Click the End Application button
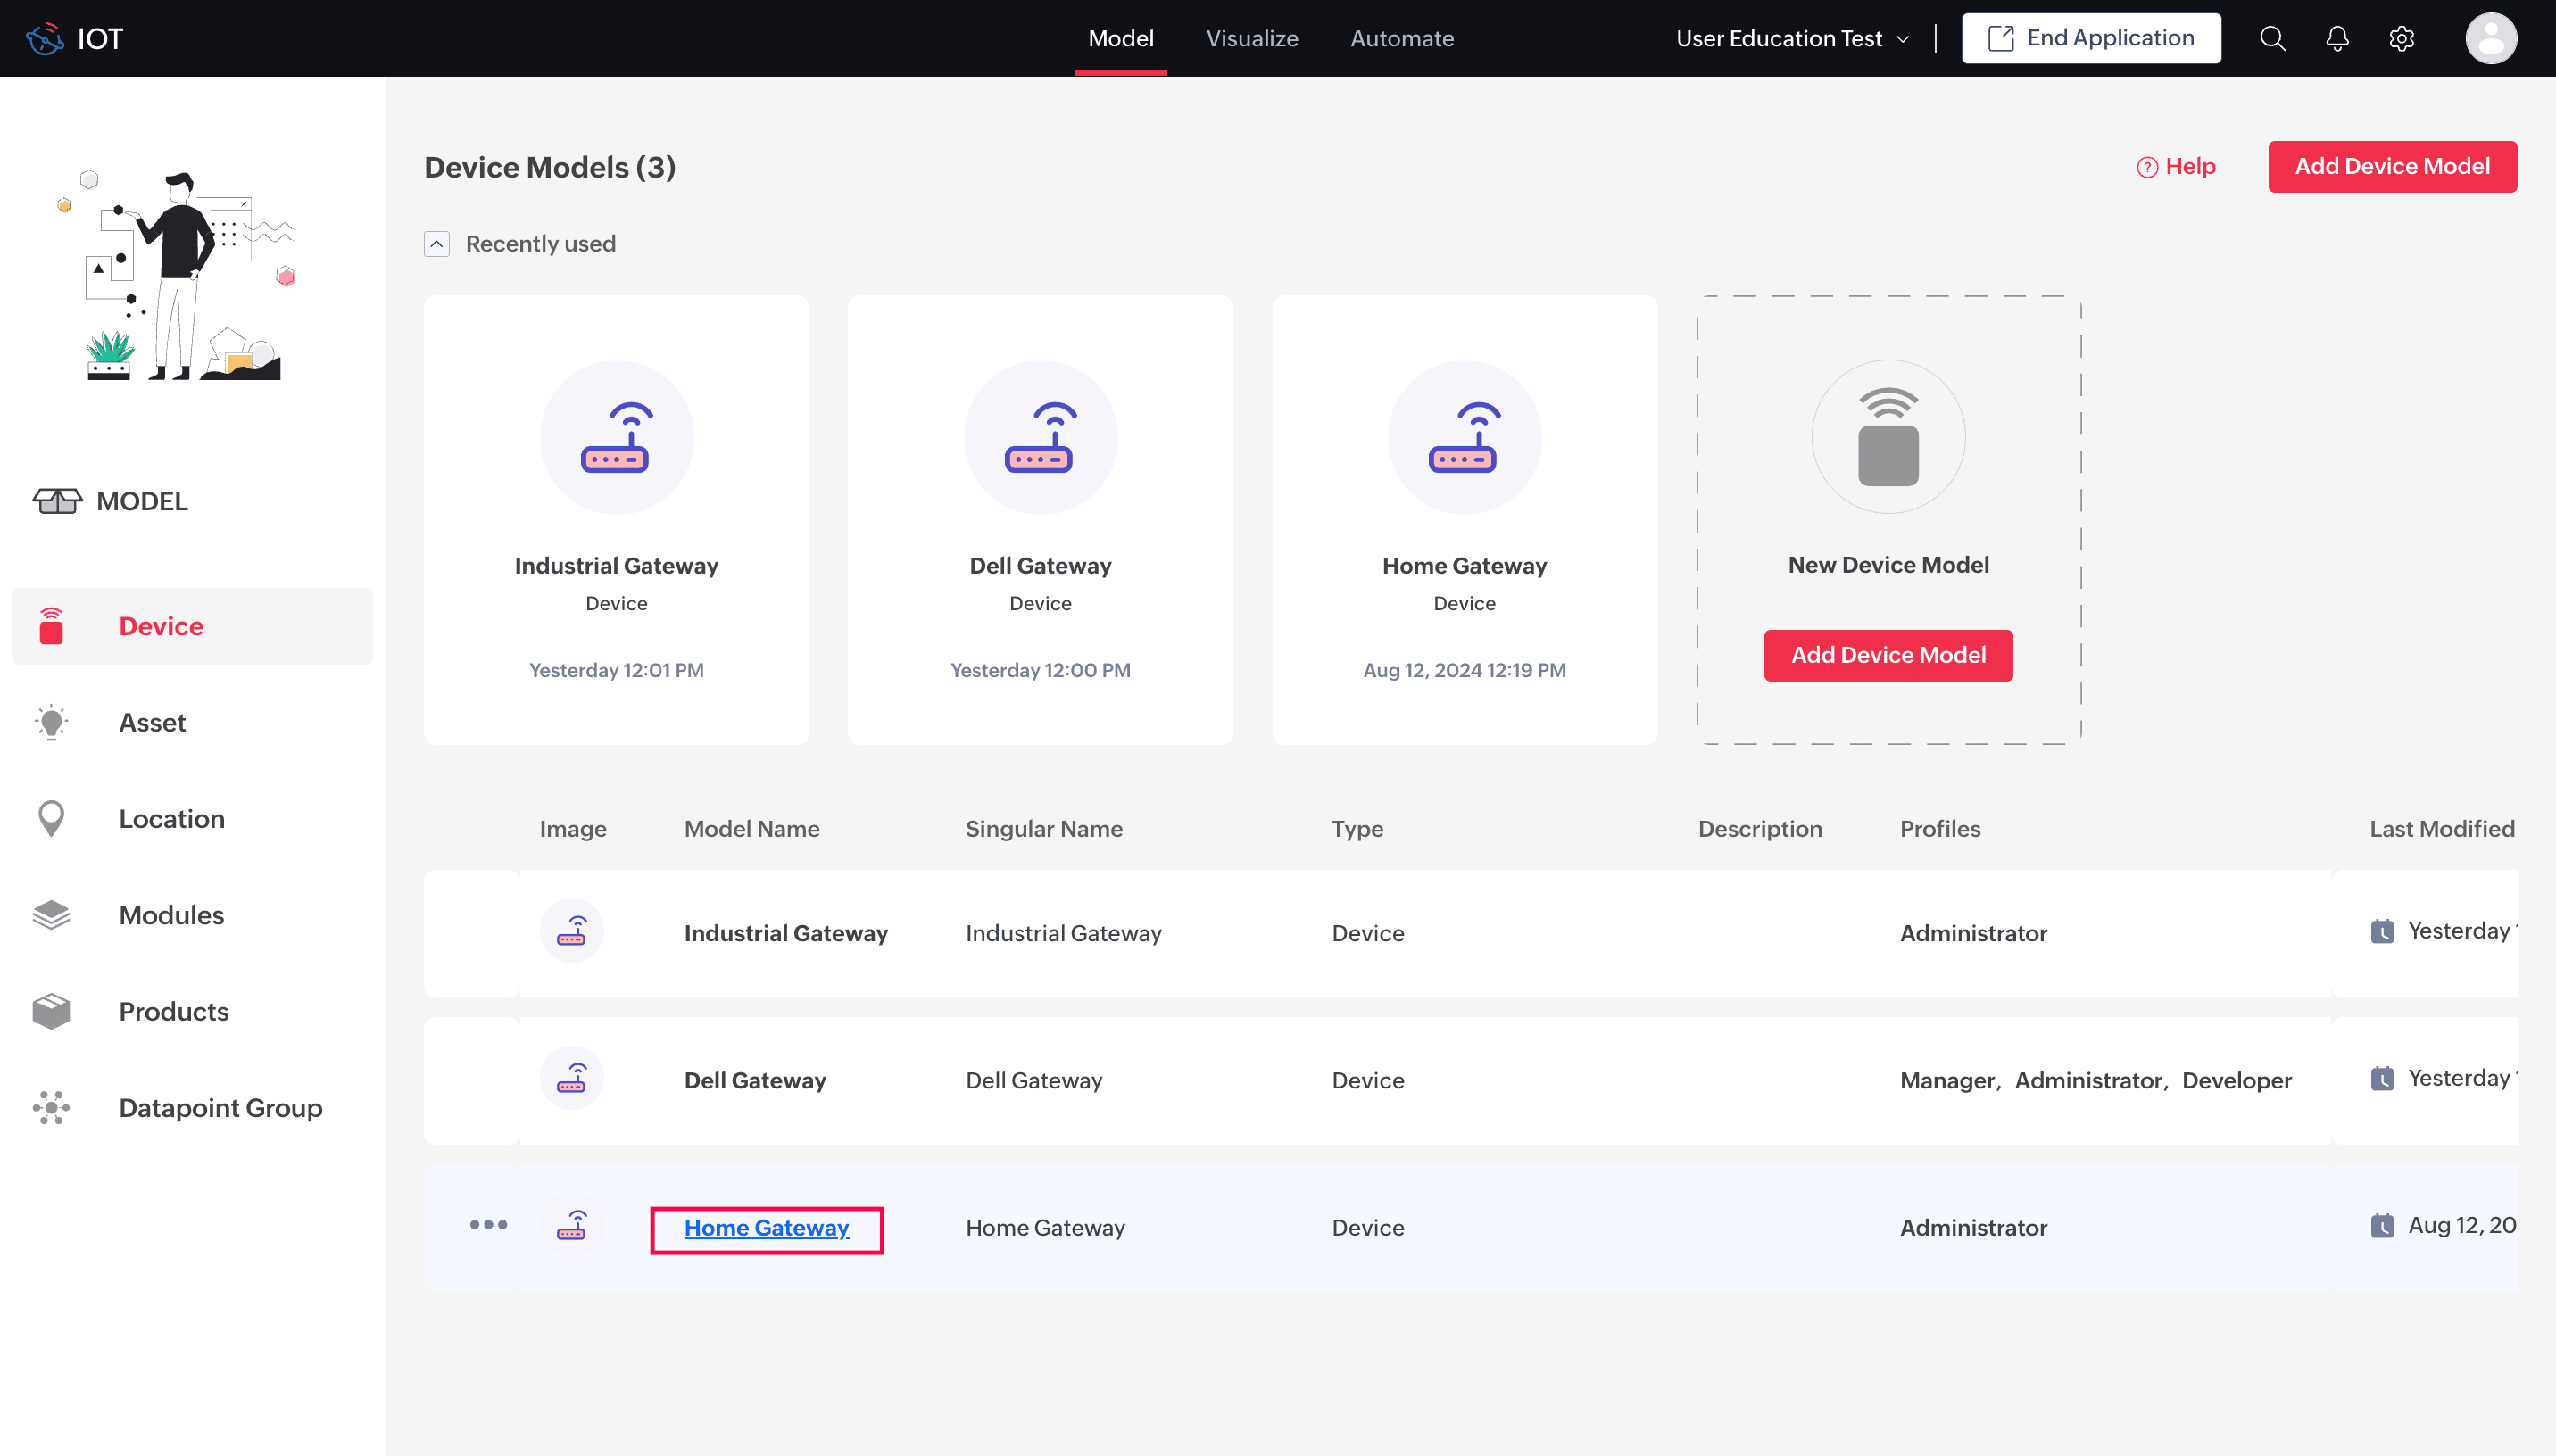2556x1456 pixels. [2090, 38]
